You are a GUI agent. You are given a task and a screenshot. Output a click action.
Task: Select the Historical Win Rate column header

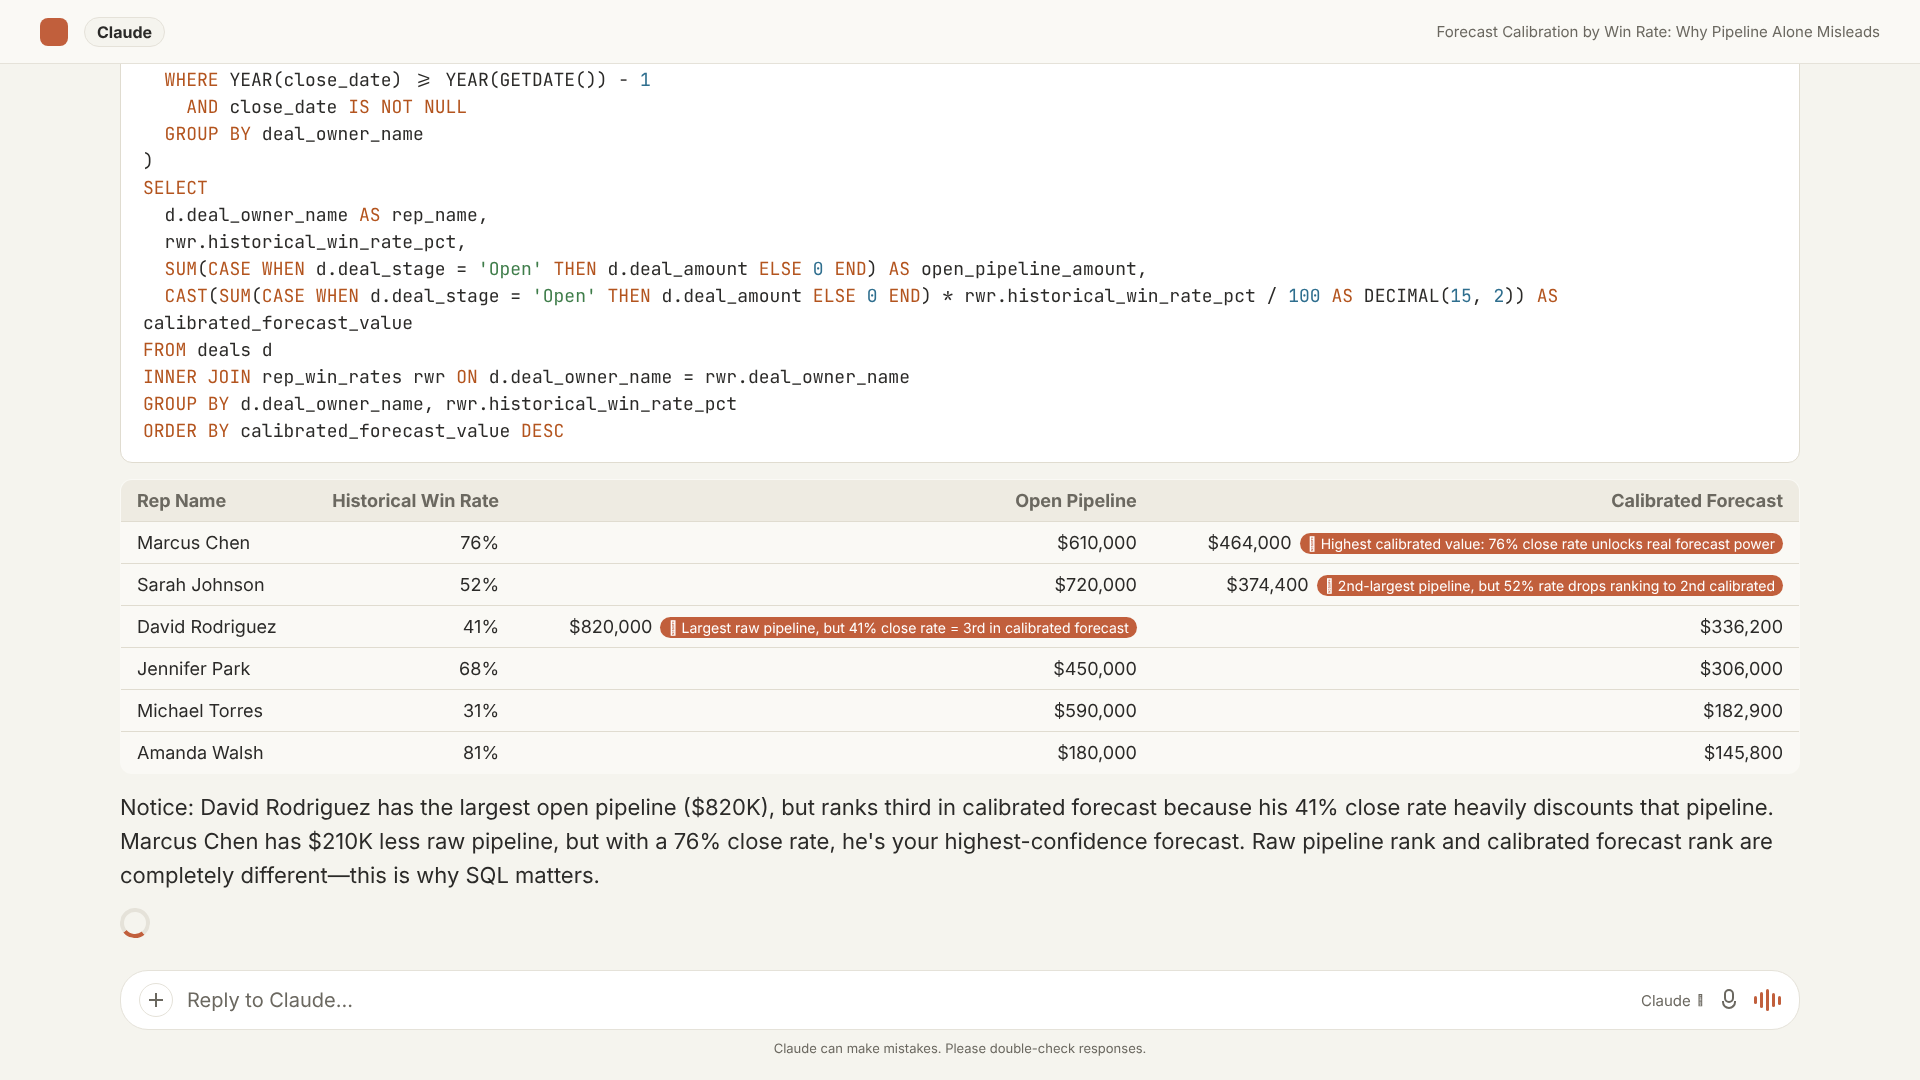click(415, 501)
